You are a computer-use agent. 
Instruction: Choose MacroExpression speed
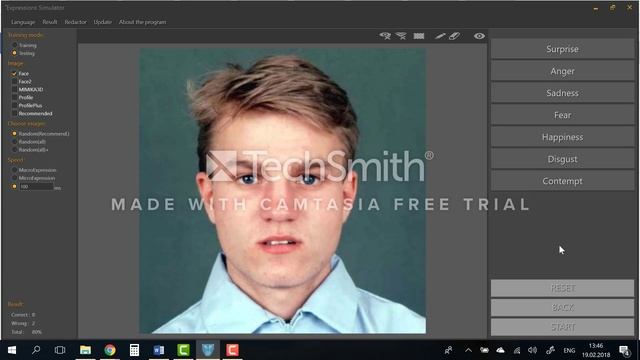click(x=15, y=170)
